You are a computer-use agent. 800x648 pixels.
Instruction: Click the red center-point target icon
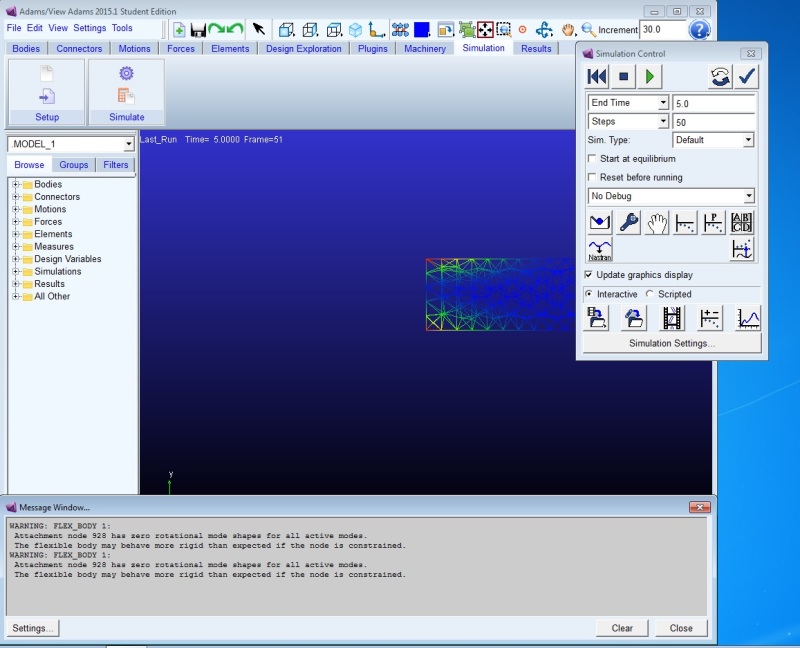(522, 30)
